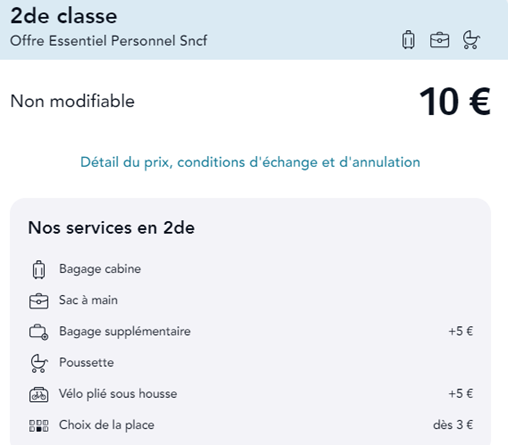
Task: Click the Choix de la place label
Action: pos(107,425)
